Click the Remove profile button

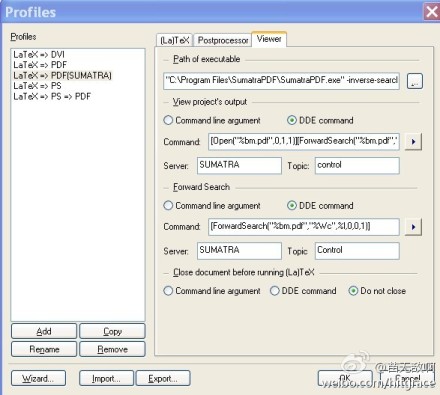(x=112, y=349)
